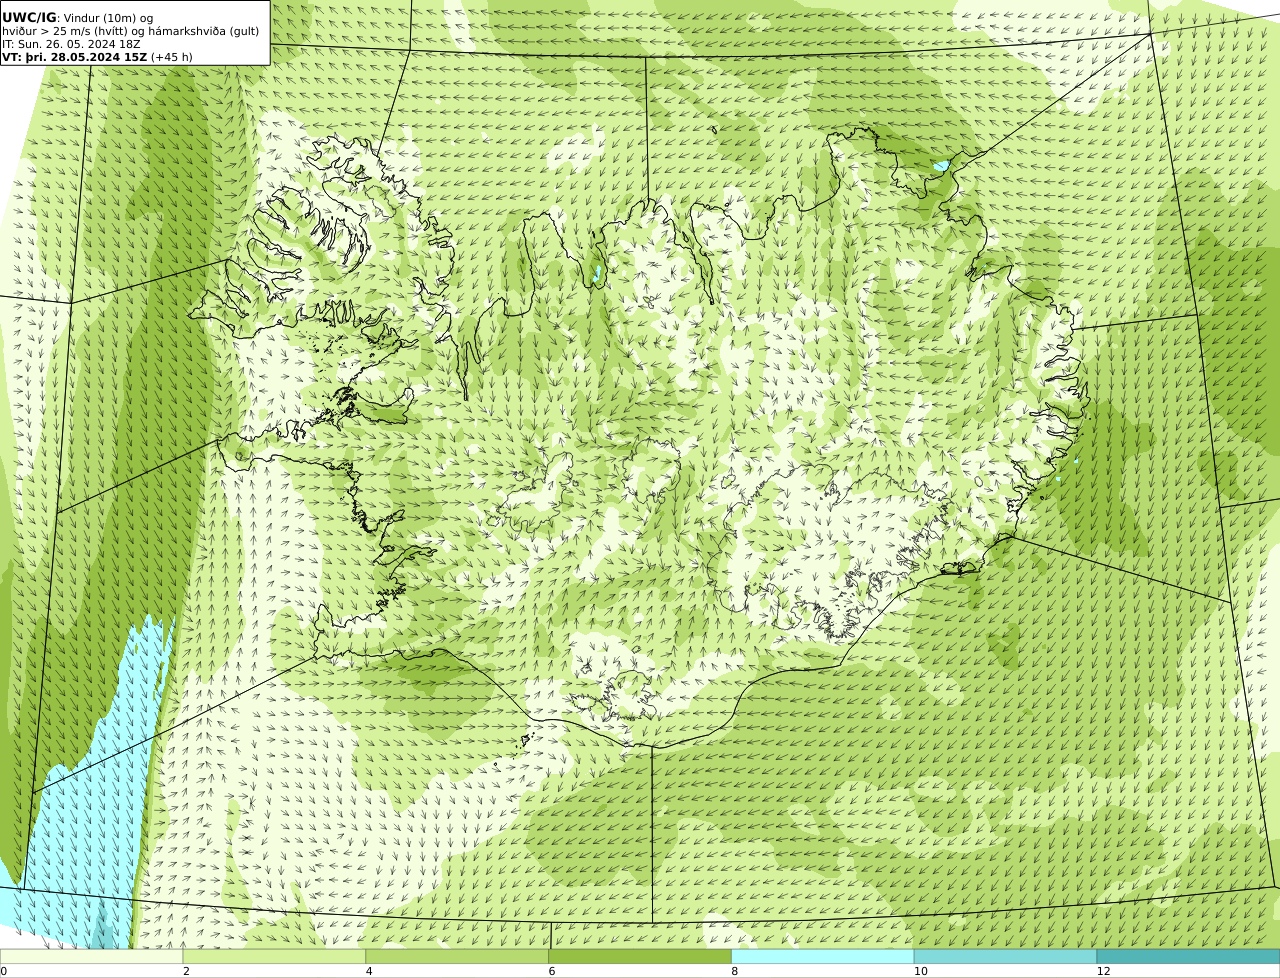Click the '6' tick label on the color scale
The image size is (1280, 978).
point(551,971)
